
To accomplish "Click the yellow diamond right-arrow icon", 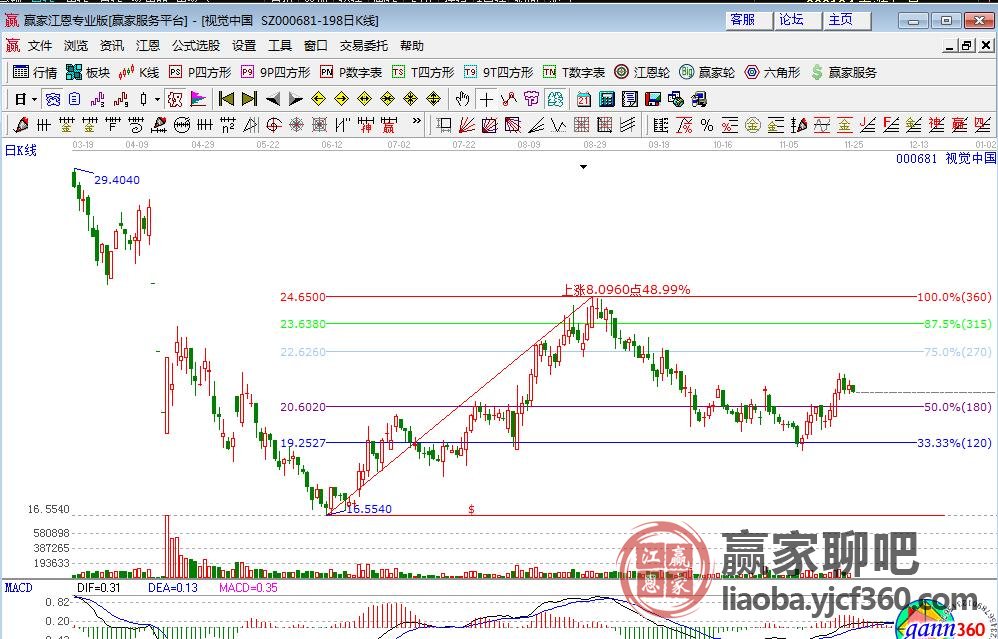I will click(x=341, y=99).
